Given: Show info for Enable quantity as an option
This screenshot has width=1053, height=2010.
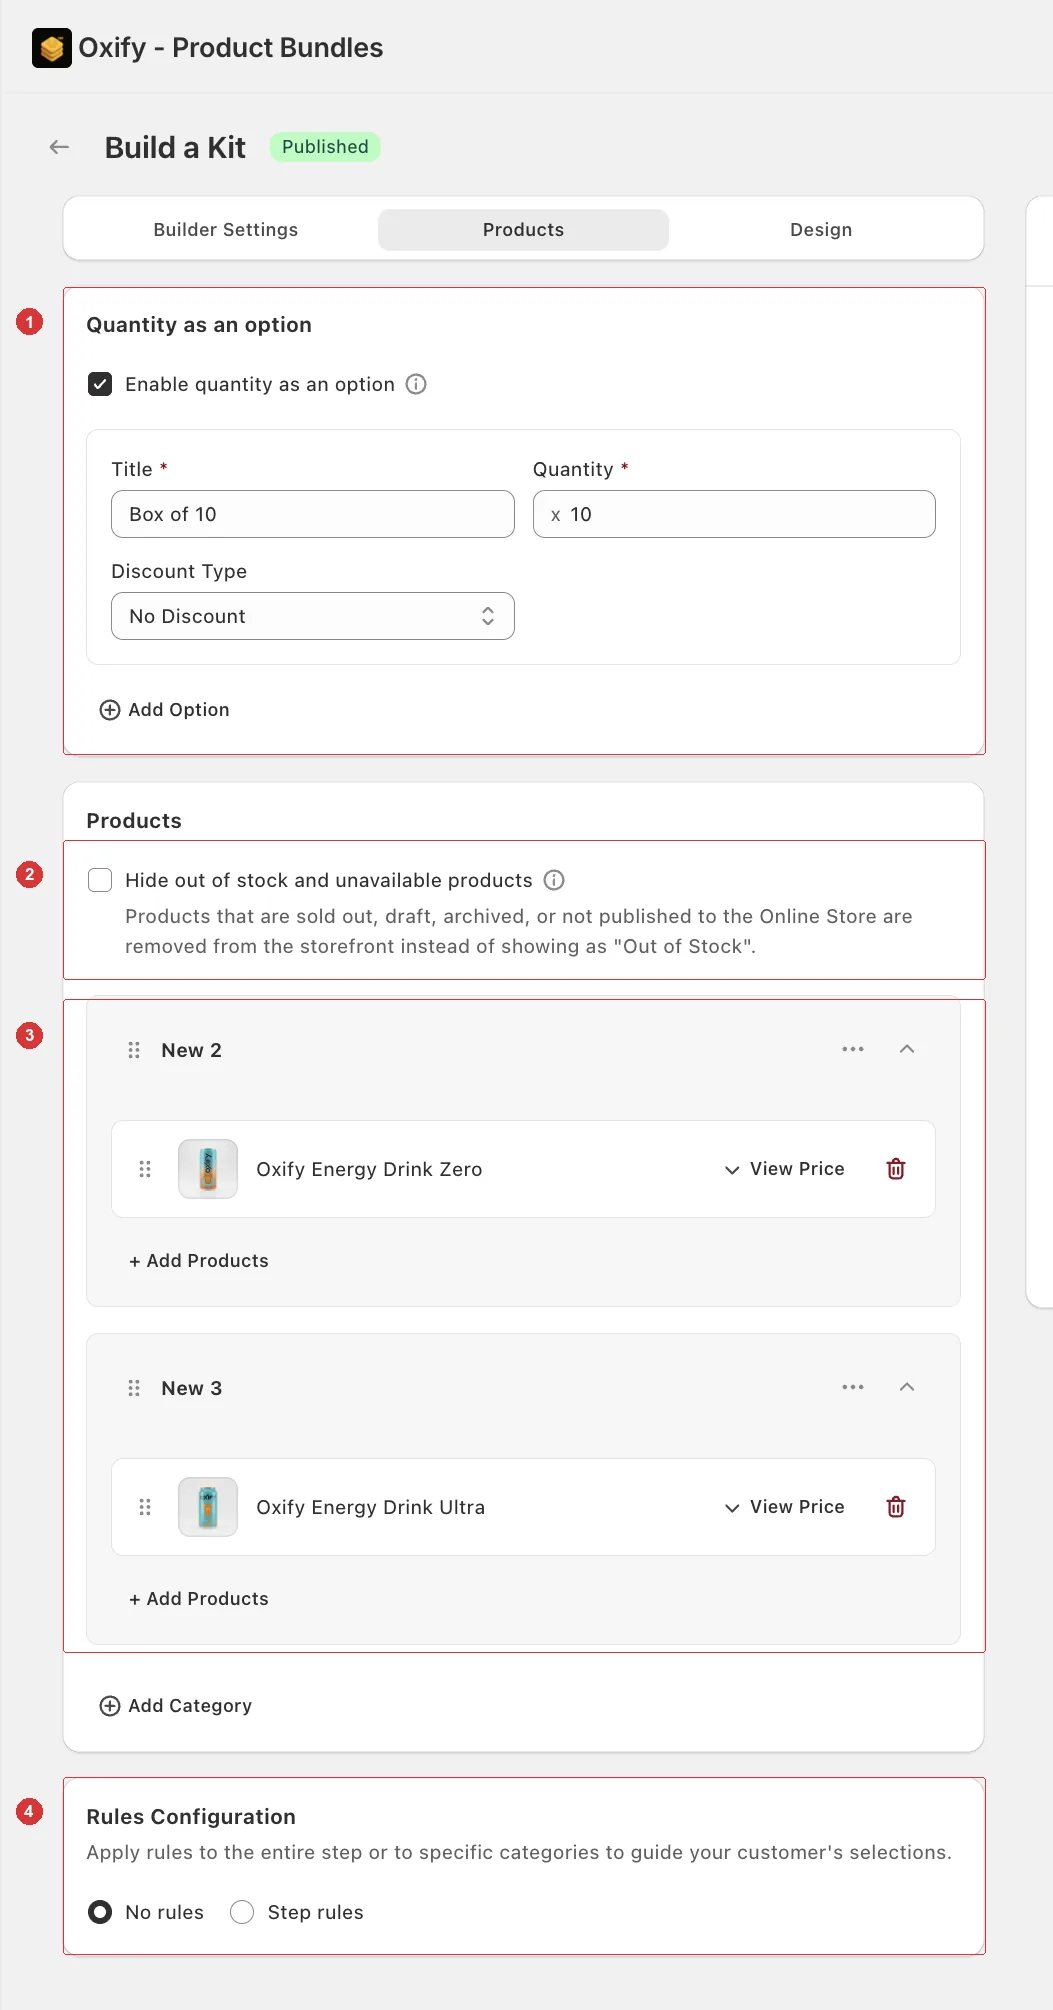Looking at the screenshot, I should (x=416, y=384).
